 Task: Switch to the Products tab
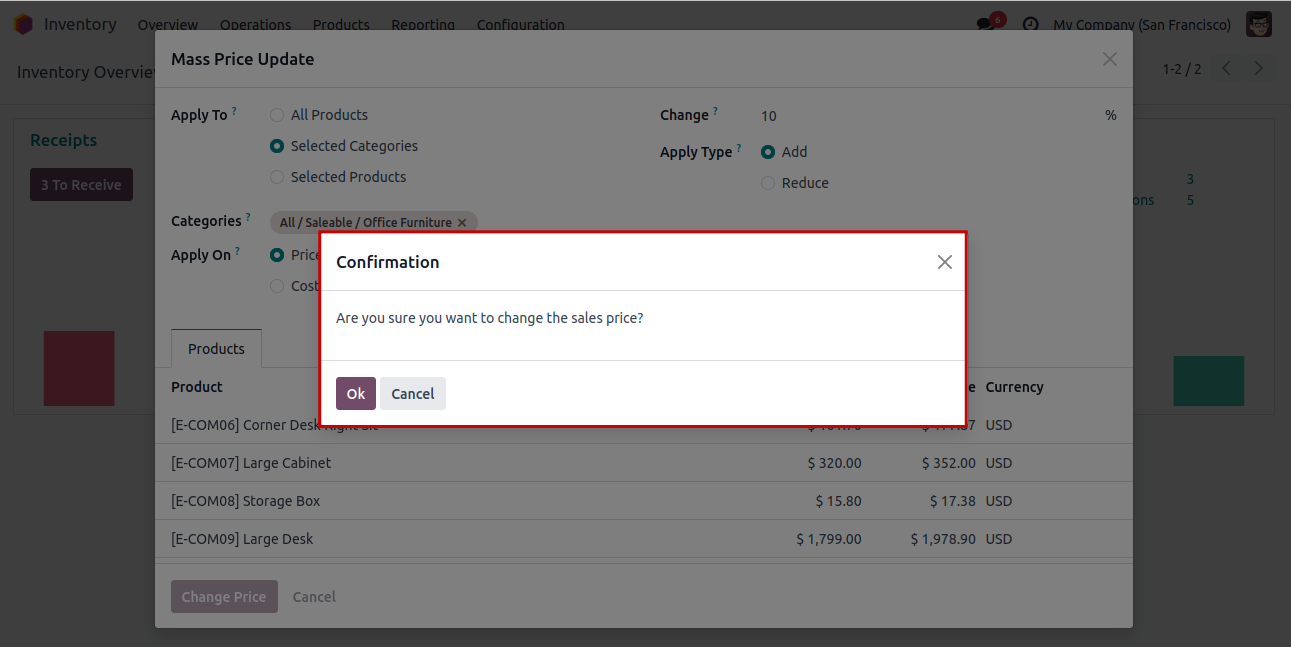(216, 349)
